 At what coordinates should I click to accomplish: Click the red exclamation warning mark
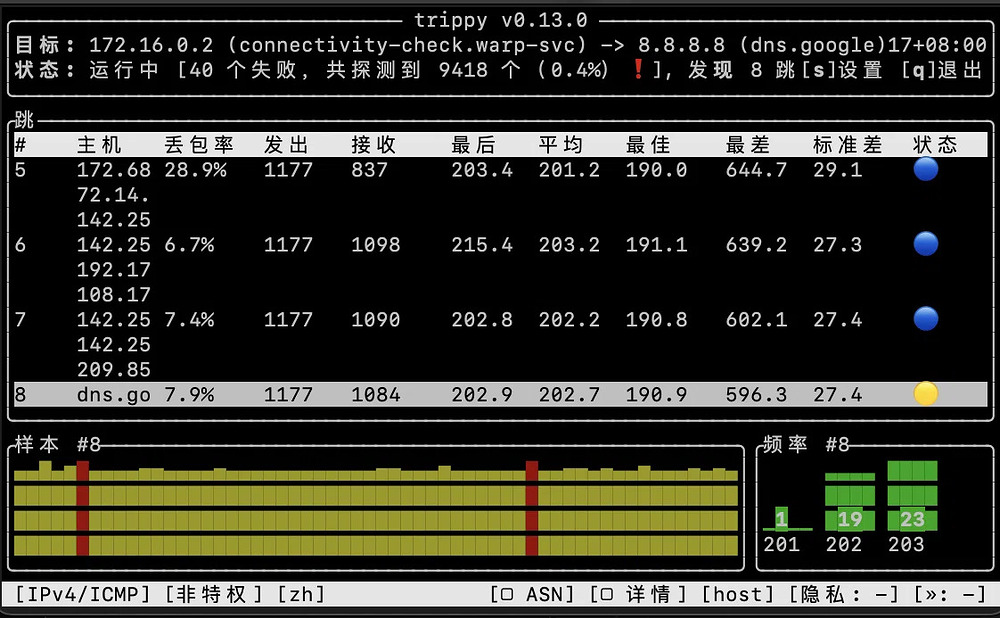(x=638, y=69)
